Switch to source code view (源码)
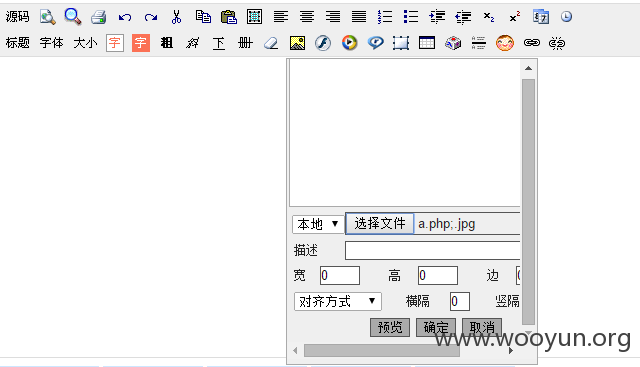The image size is (640, 367). [18, 17]
